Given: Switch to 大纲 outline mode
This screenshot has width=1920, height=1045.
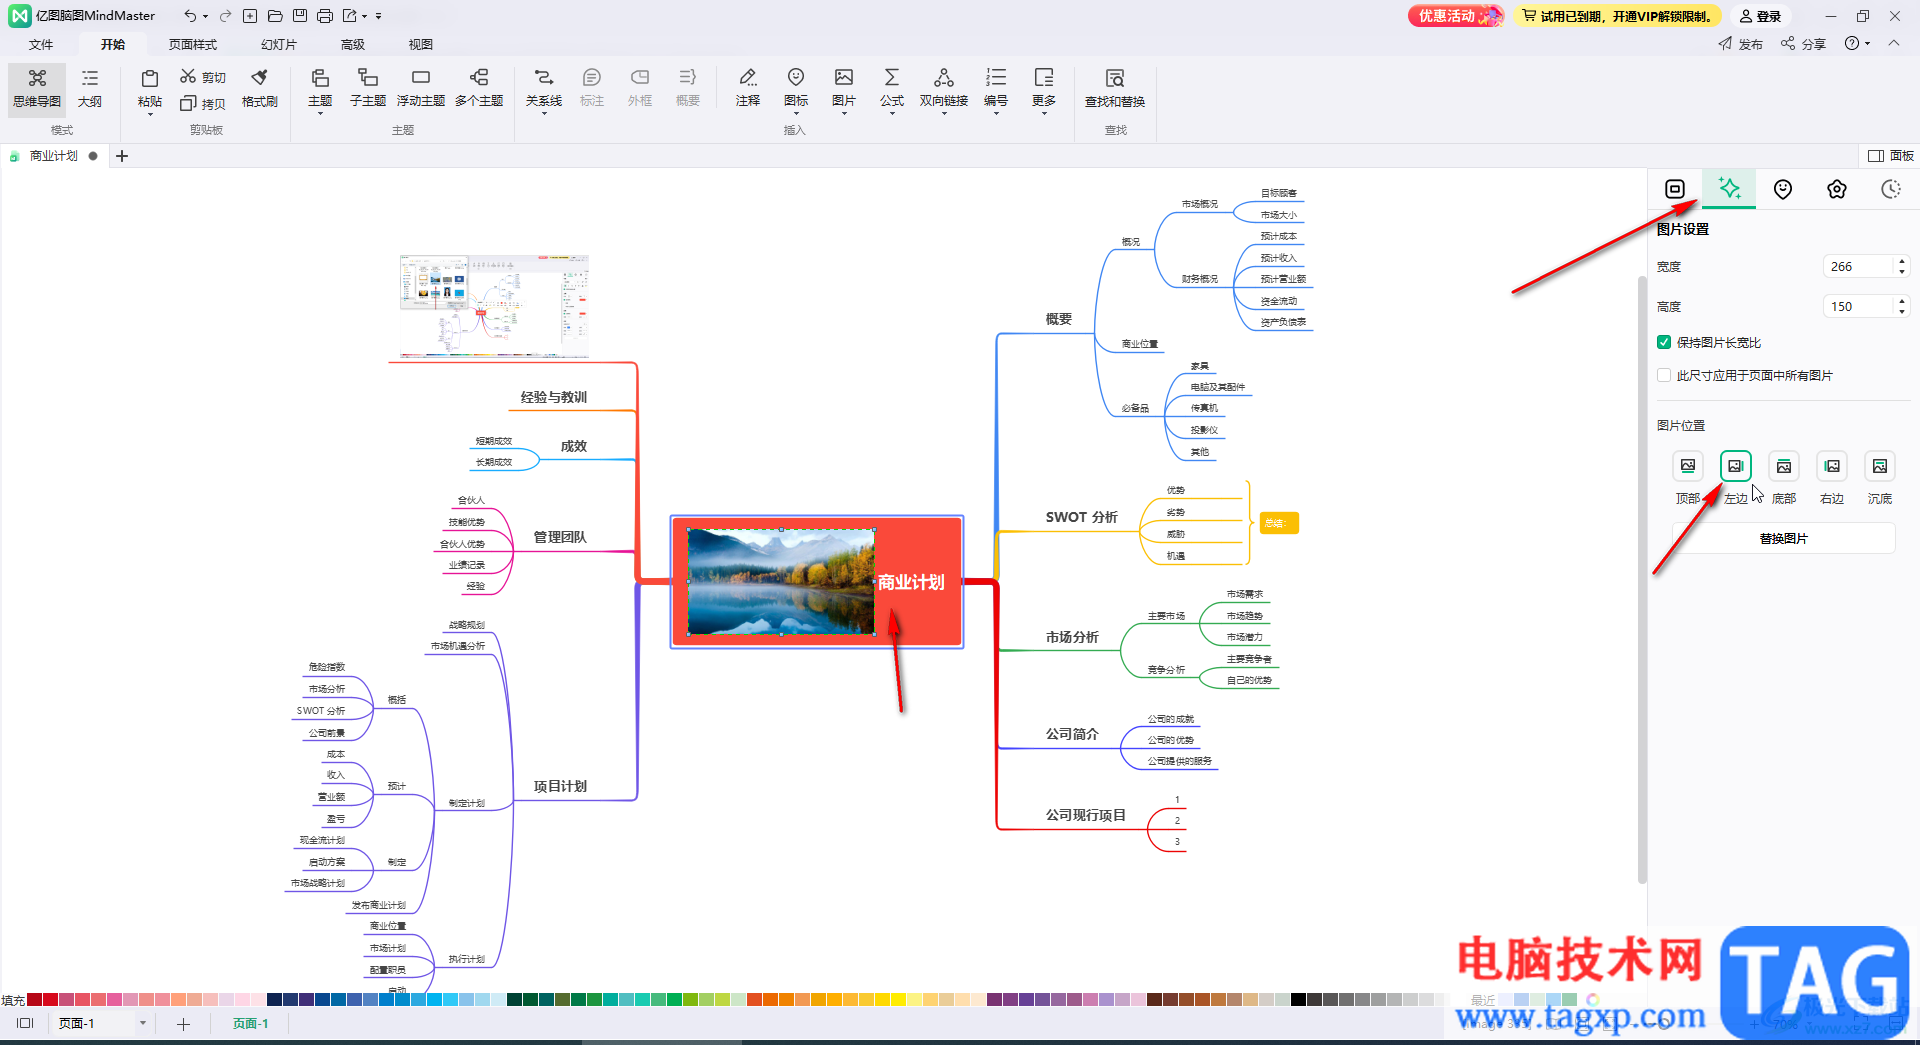Looking at the screenshot, I should point(90,89).
